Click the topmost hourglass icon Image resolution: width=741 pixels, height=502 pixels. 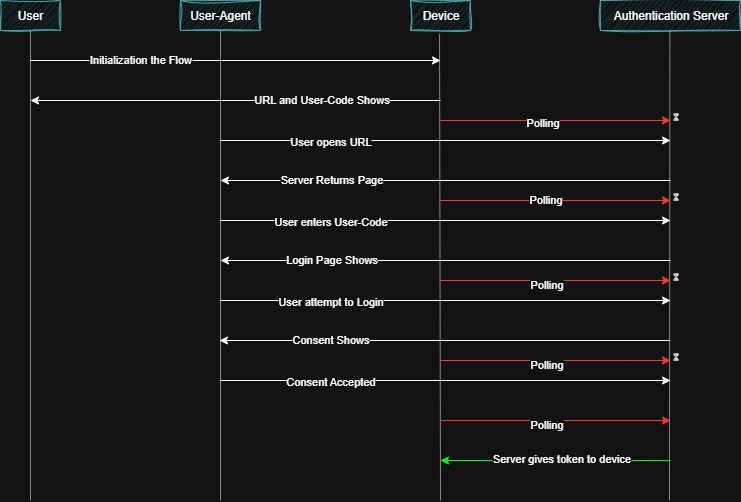676,118
